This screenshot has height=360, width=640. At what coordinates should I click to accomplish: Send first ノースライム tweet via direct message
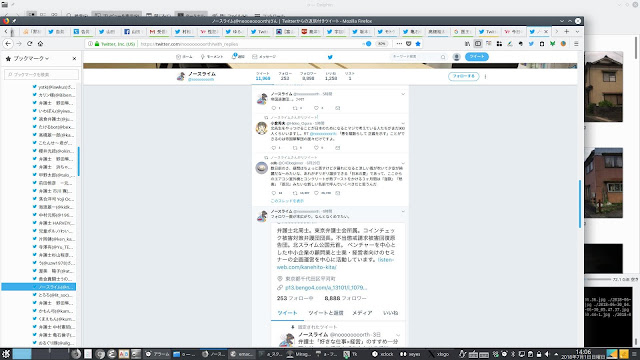click(x=338, y=108)
